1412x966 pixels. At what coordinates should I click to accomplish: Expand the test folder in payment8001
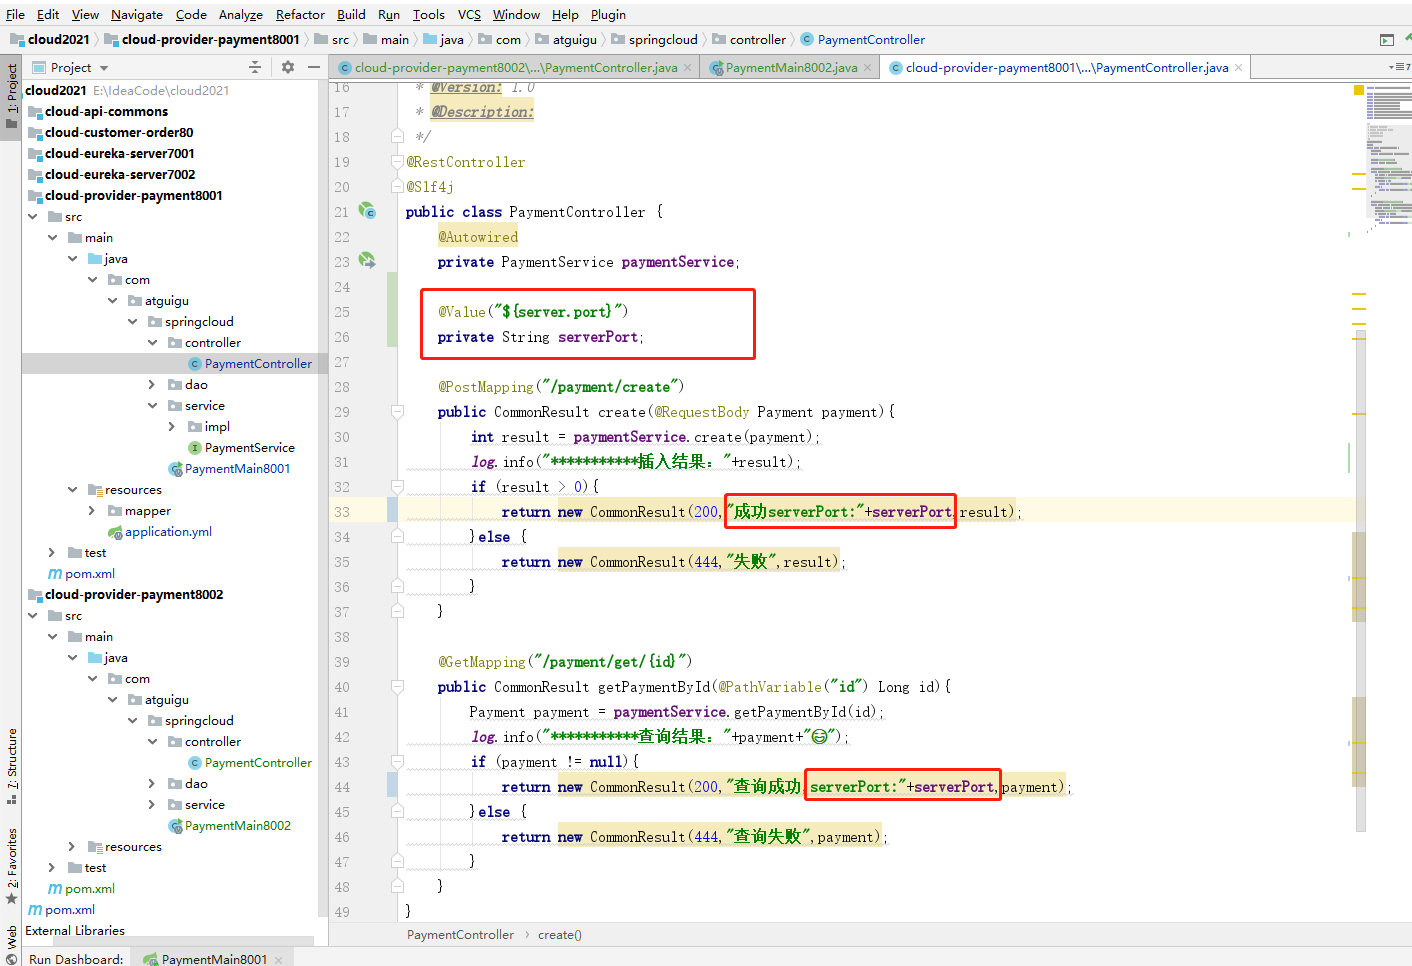click(53, 552)
